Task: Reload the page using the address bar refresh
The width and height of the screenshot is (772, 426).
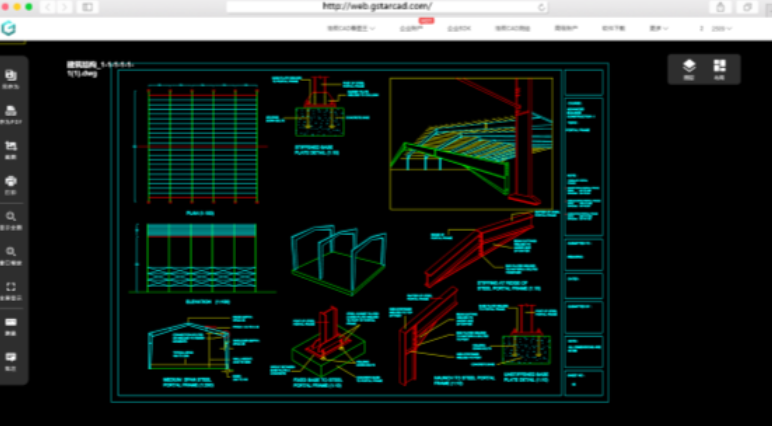Action: pyautogui.click(x=542, y=6)
